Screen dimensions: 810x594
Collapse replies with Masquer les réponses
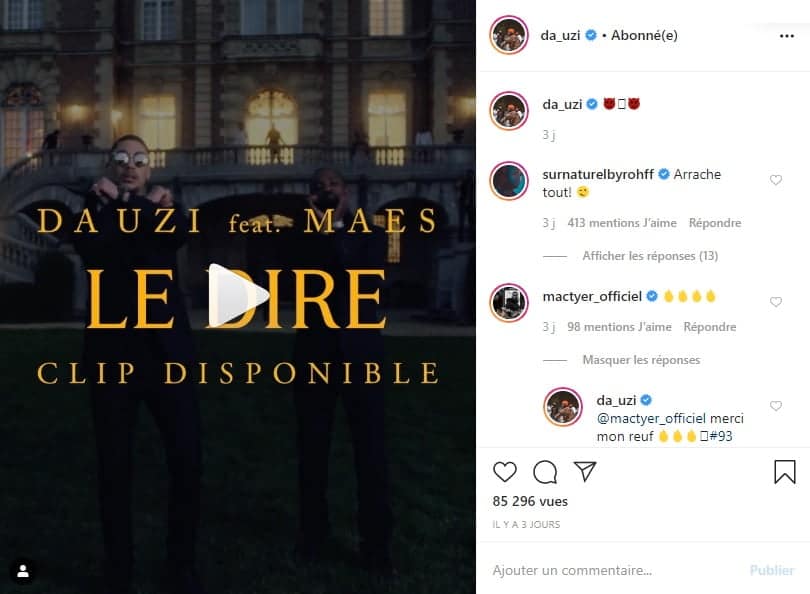[x=641, y=359]
